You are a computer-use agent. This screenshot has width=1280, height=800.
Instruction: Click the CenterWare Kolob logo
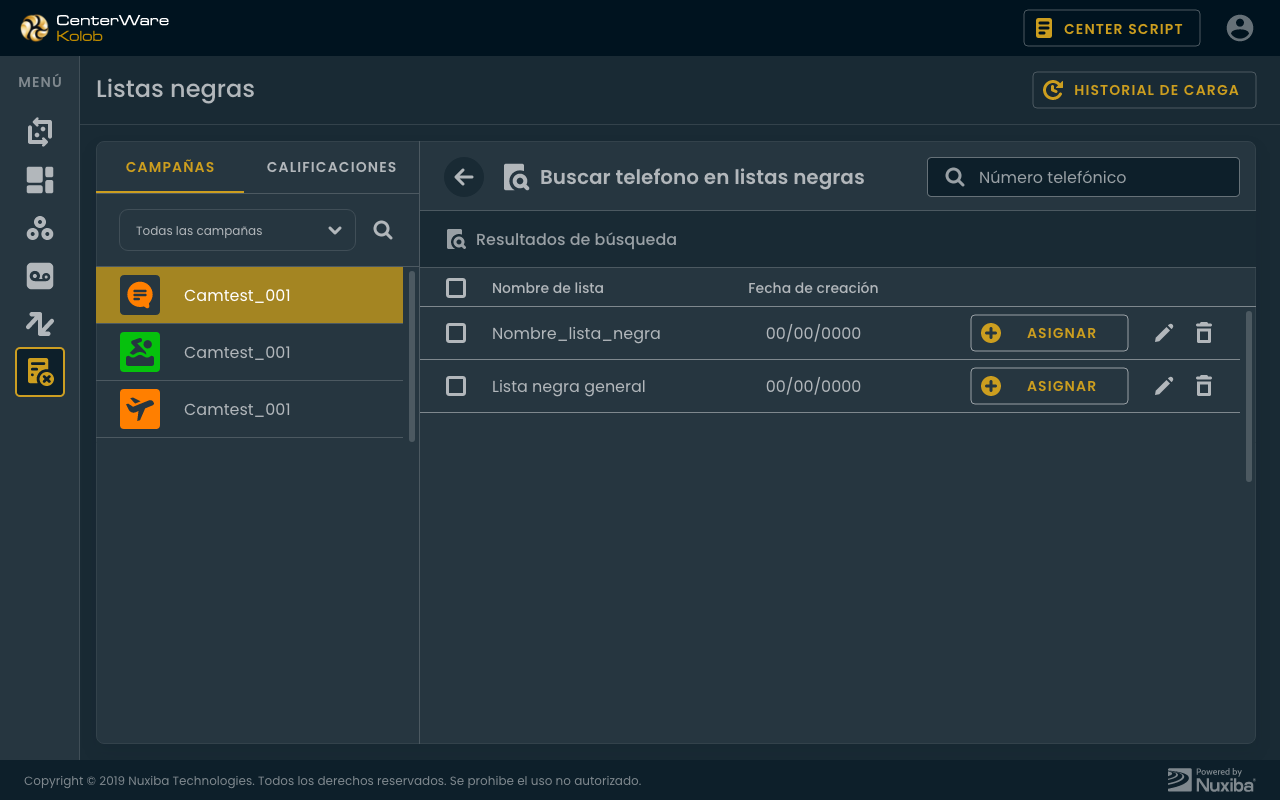click(x=95, y=28)
